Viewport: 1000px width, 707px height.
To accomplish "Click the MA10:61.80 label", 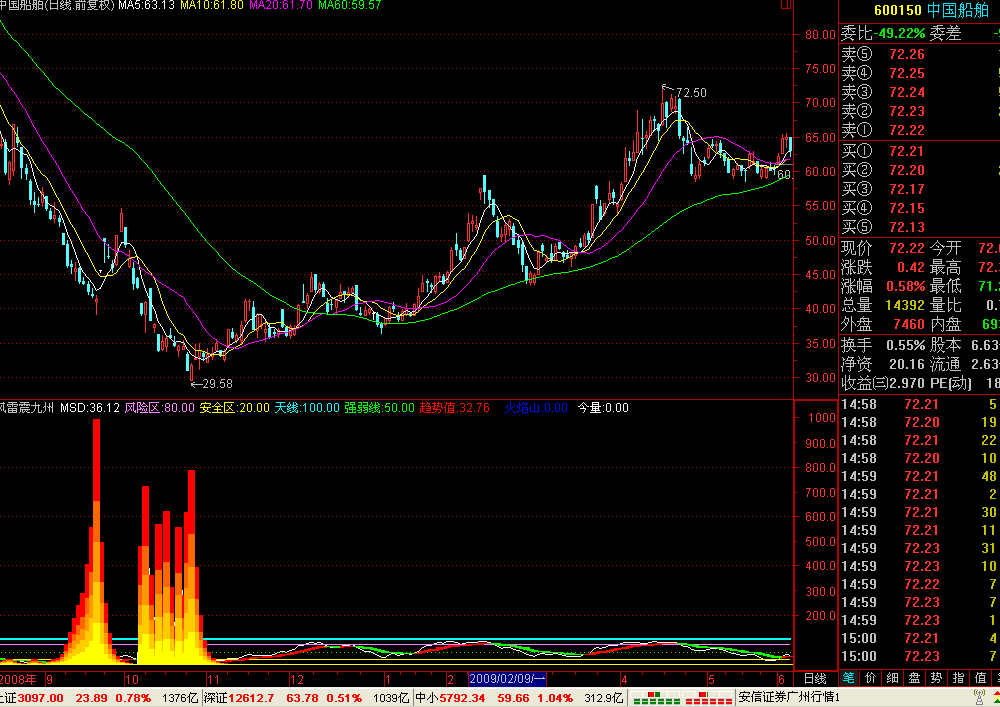I will point(212,5).
